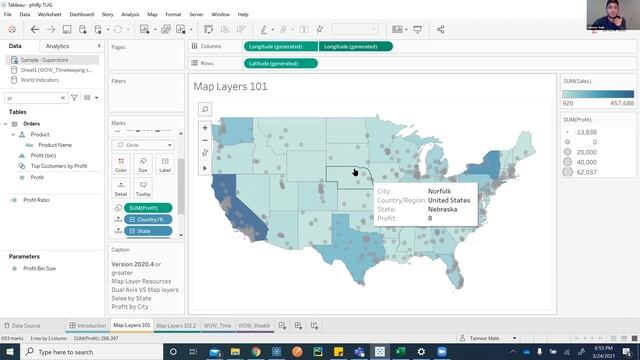The width and height of the screenshot is (640, 360).
Task: Switch to the Introduction sheet tab
Action: (87, 325)
